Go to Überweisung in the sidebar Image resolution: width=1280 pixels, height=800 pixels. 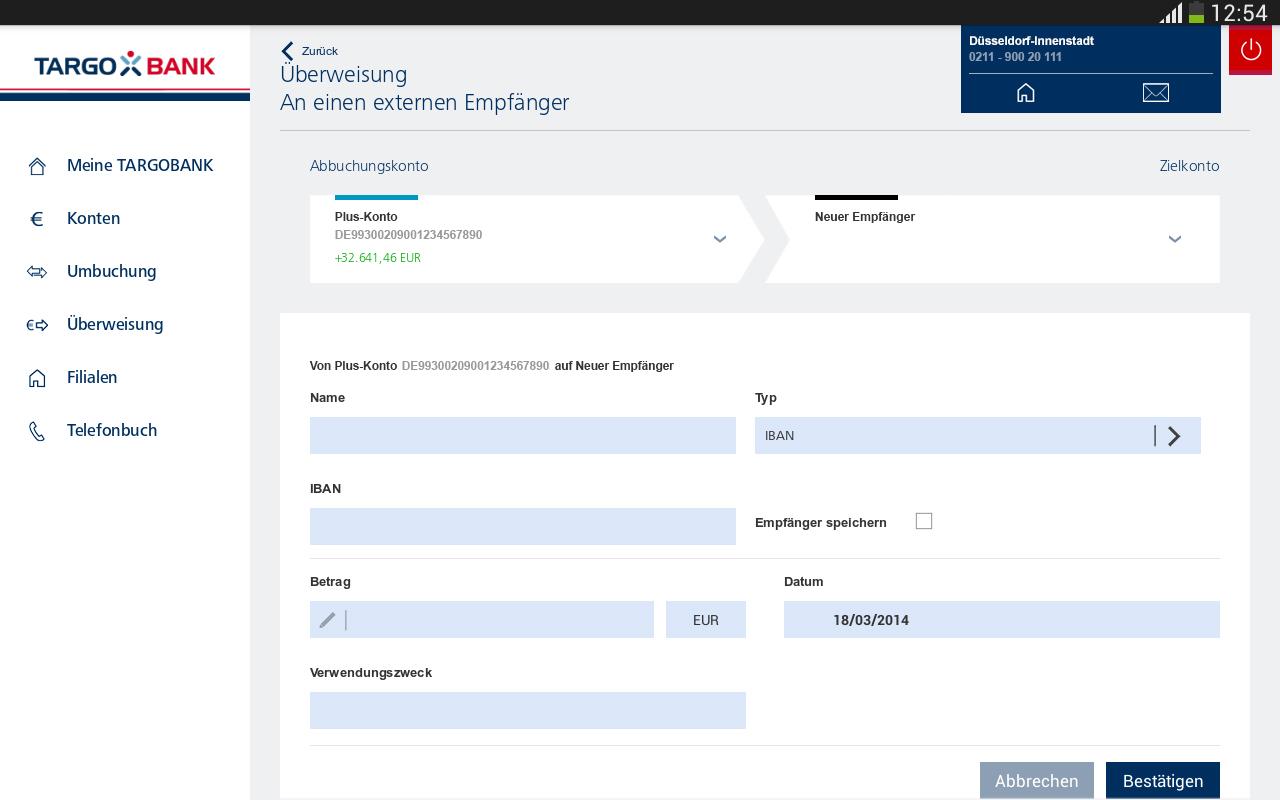[x=115, y=325]
